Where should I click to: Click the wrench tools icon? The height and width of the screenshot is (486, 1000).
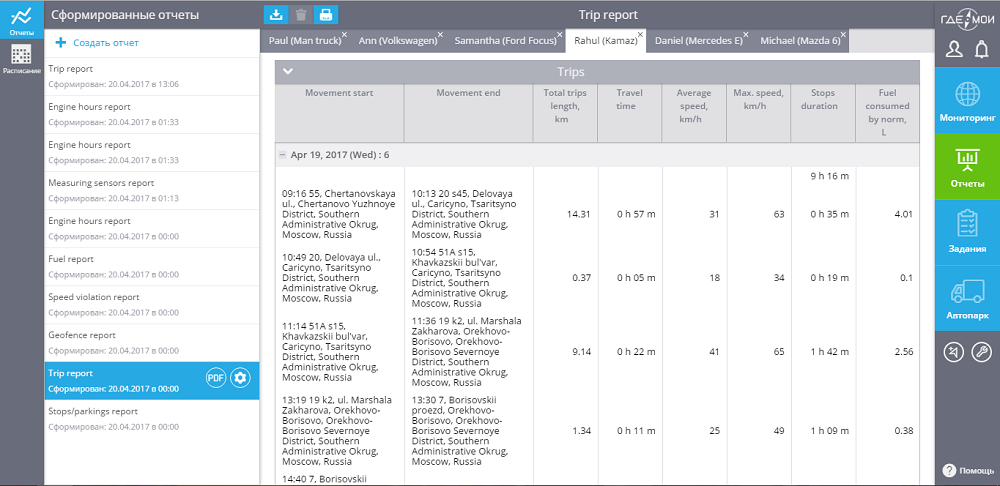click(x=981, y=351)
